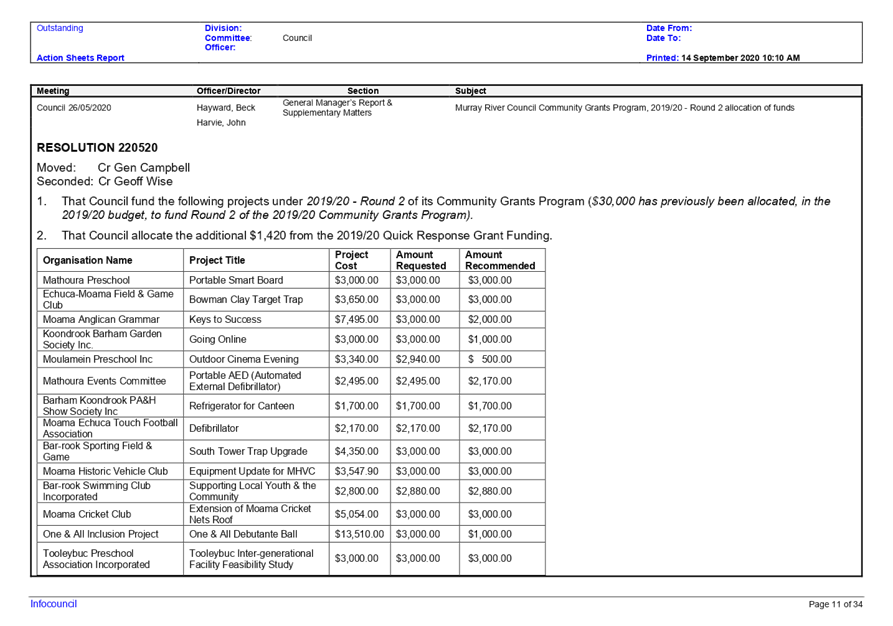This screenshot has height=626, width=893.
Task: Click the Infocouncil link in the footer
Action: (x=54, y=604)
